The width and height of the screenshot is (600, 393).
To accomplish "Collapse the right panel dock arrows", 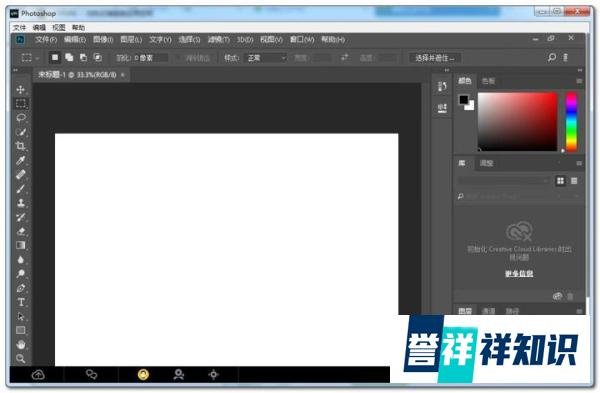I will 580,70.
